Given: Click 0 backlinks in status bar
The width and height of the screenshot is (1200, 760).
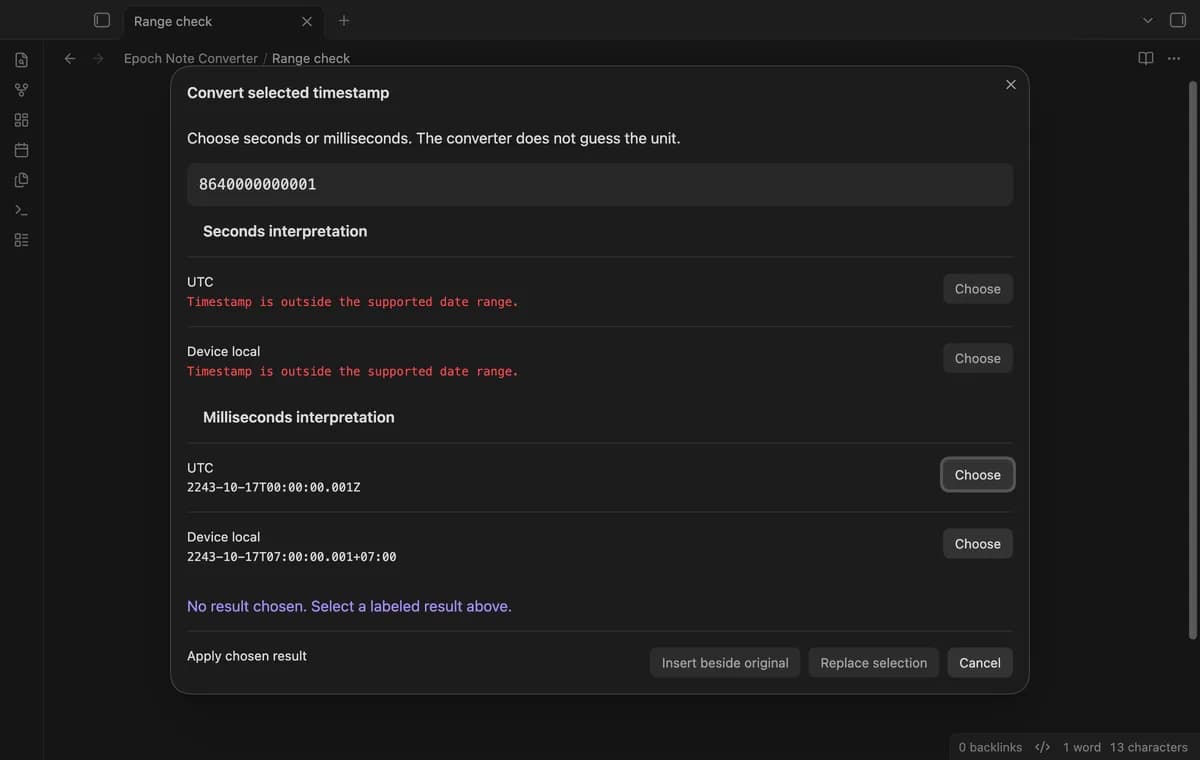Looking at the screenshot, I should [990, 747].
